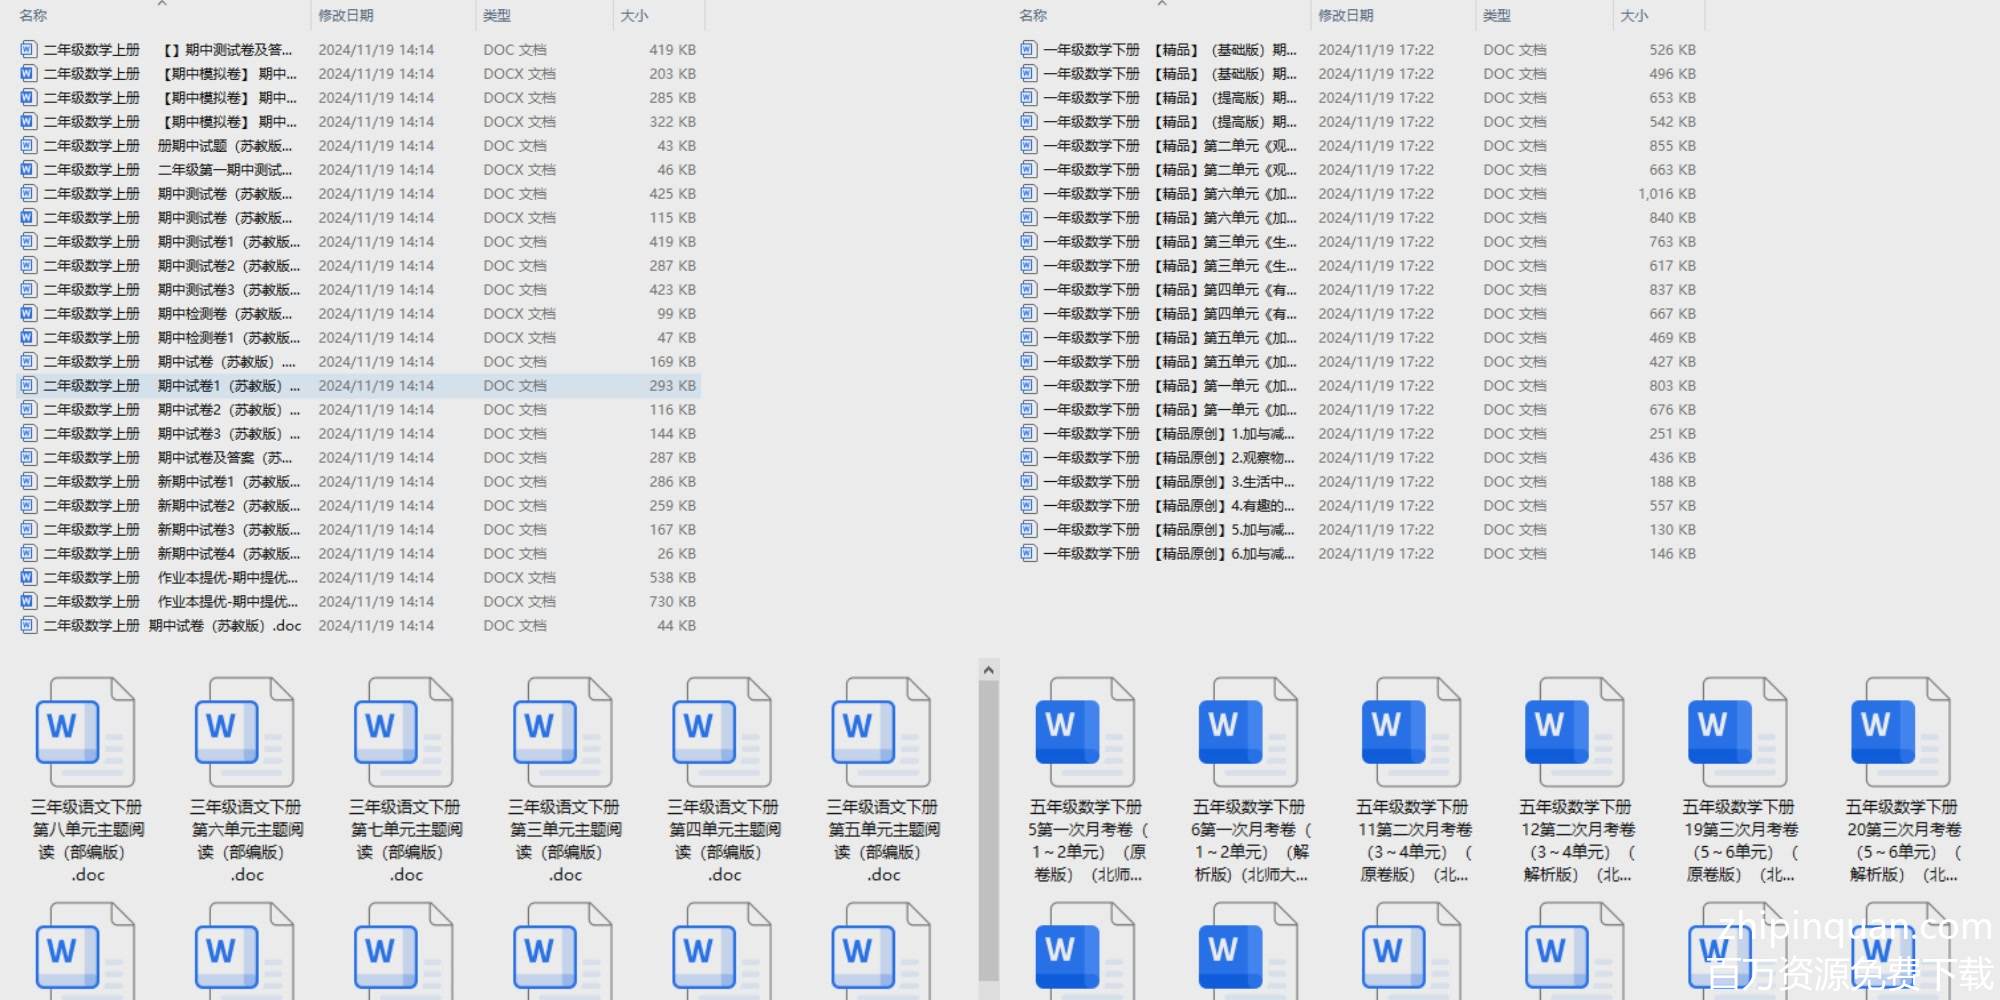Viewport: 2000px width, 1000px height.
Task: Click sort arrow above 名称 in 二年级数学上册 list
Action: pos(162,4)
